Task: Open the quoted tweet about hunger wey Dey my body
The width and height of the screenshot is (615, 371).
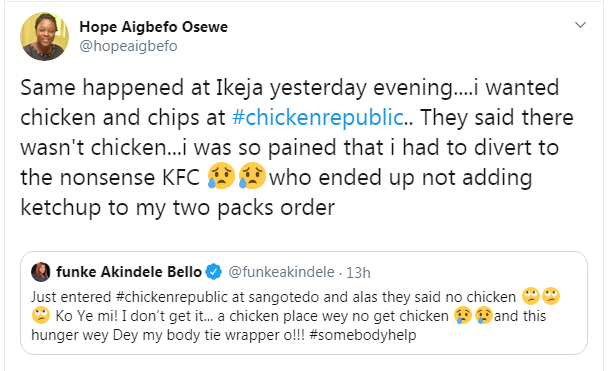Action: (304, 303)
